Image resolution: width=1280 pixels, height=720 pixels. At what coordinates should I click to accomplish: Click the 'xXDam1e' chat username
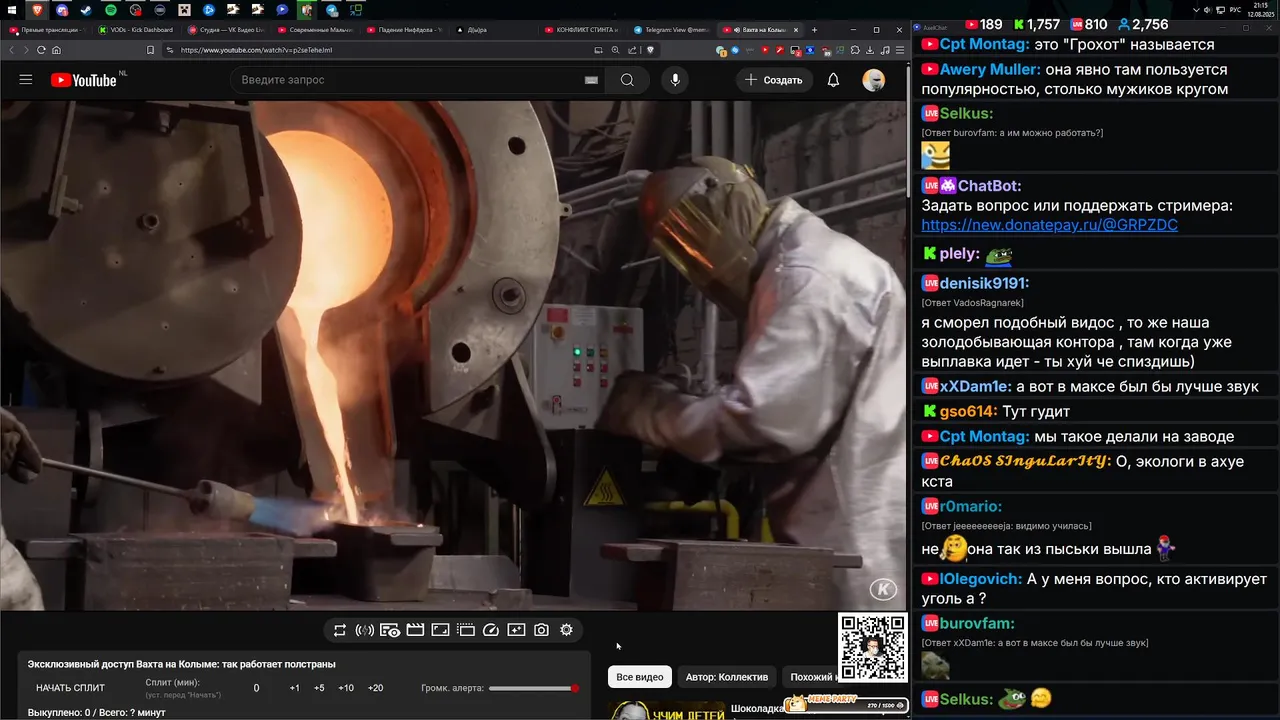[976, 387]
